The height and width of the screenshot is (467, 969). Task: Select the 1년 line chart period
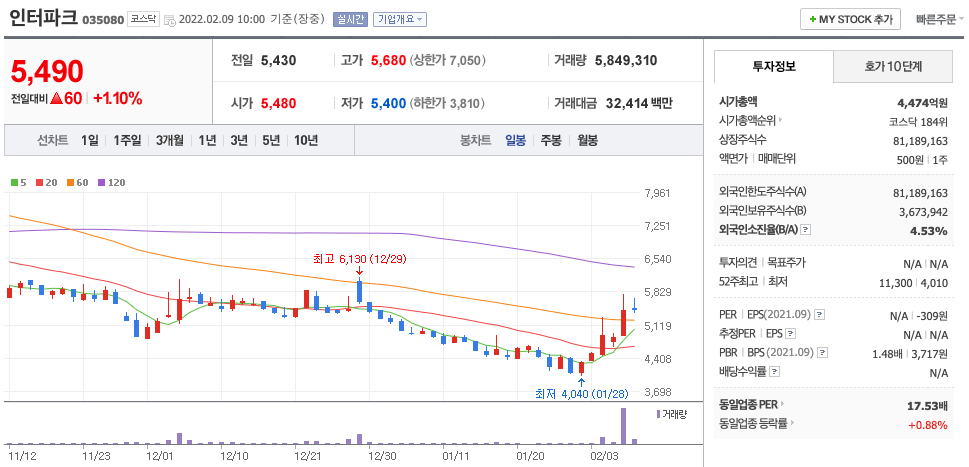[x=207, y=141]
